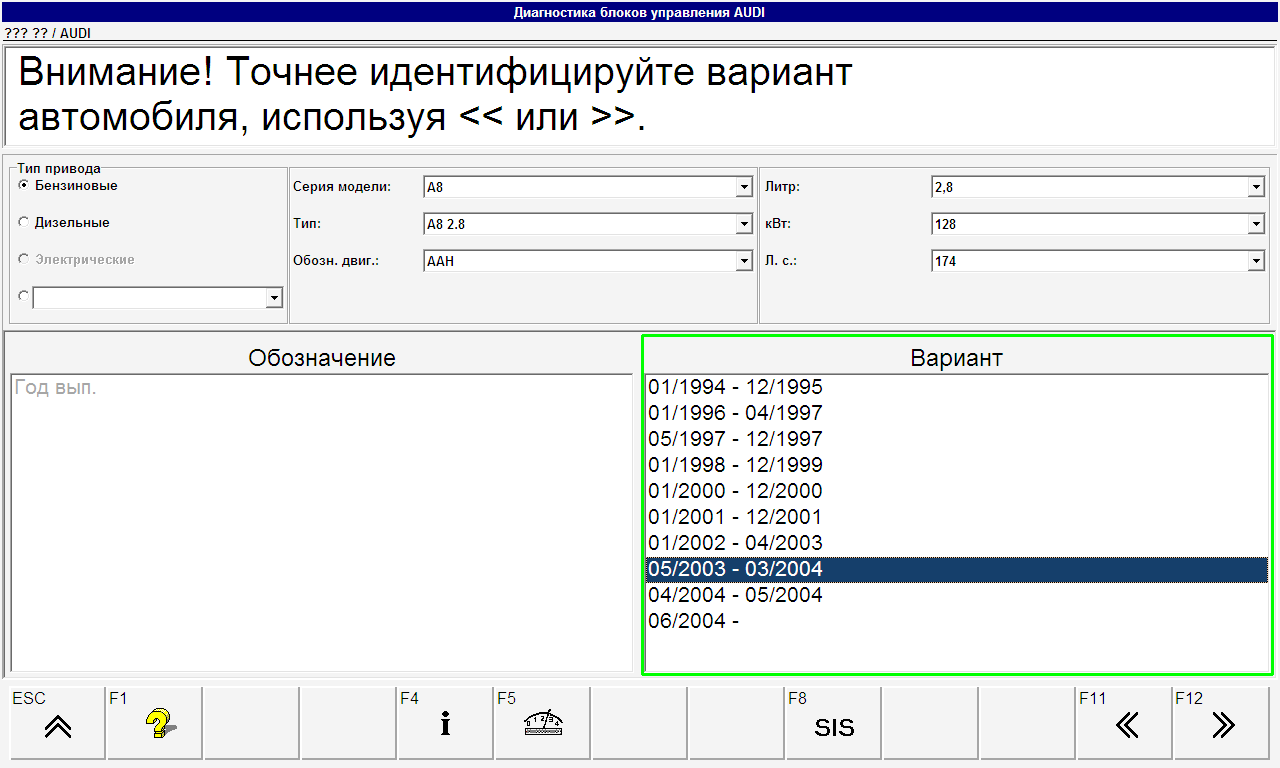
Task: Click the ??? ?? / AUDI breadcrumb path
Action: (x=48, y=33)
